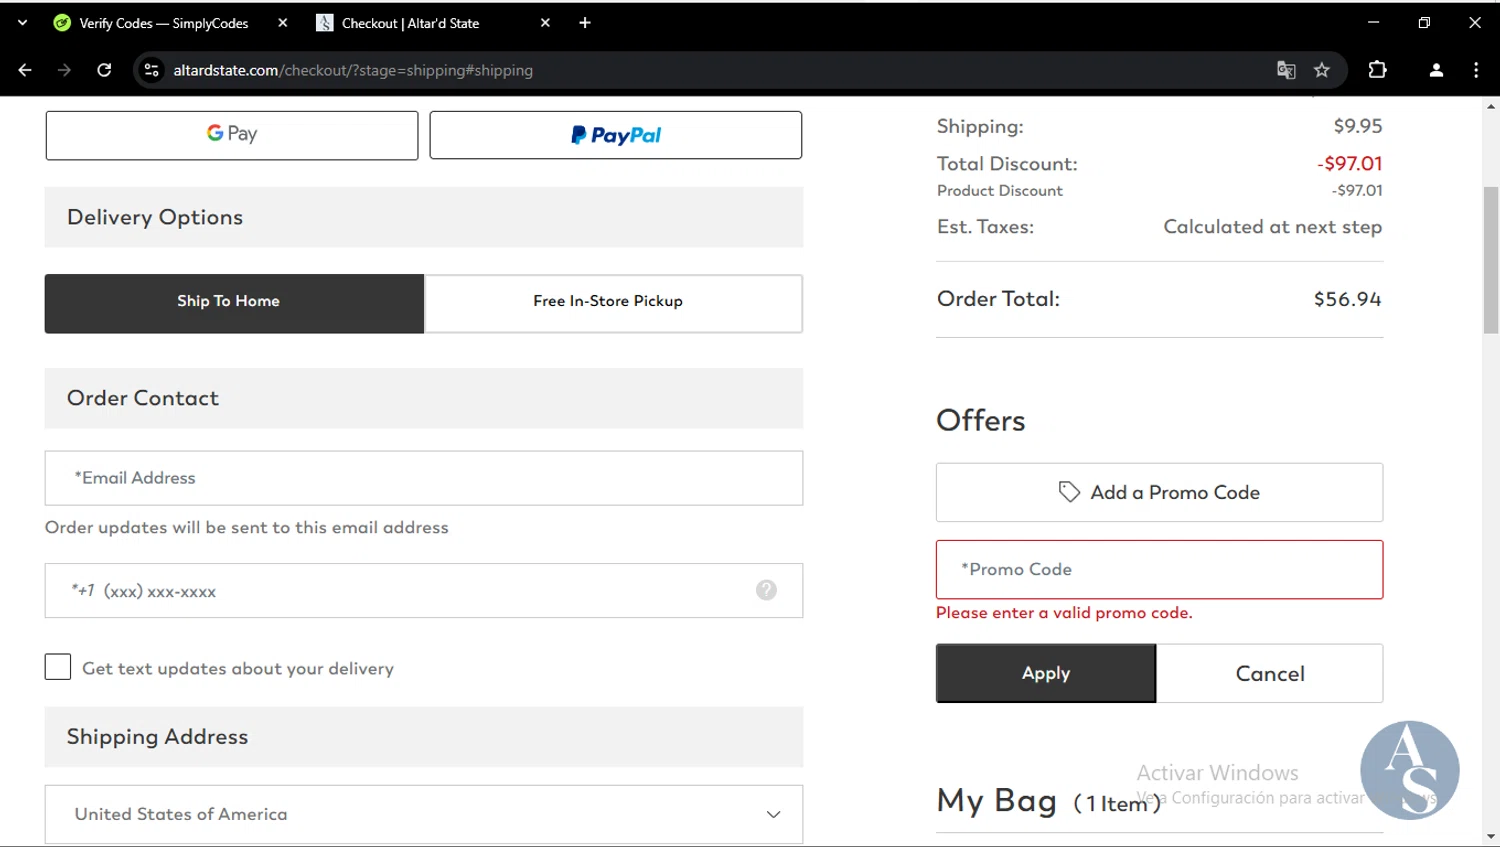Click the Promo Code input field
1500x847 pixels.
point(1159,569)
